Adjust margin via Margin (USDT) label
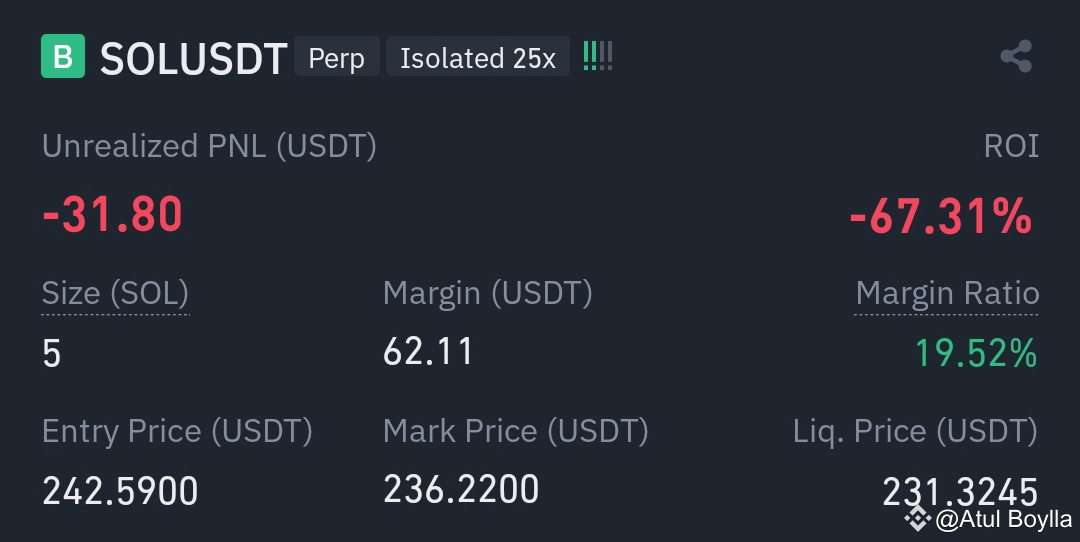1080x542 pixels. 488,293
